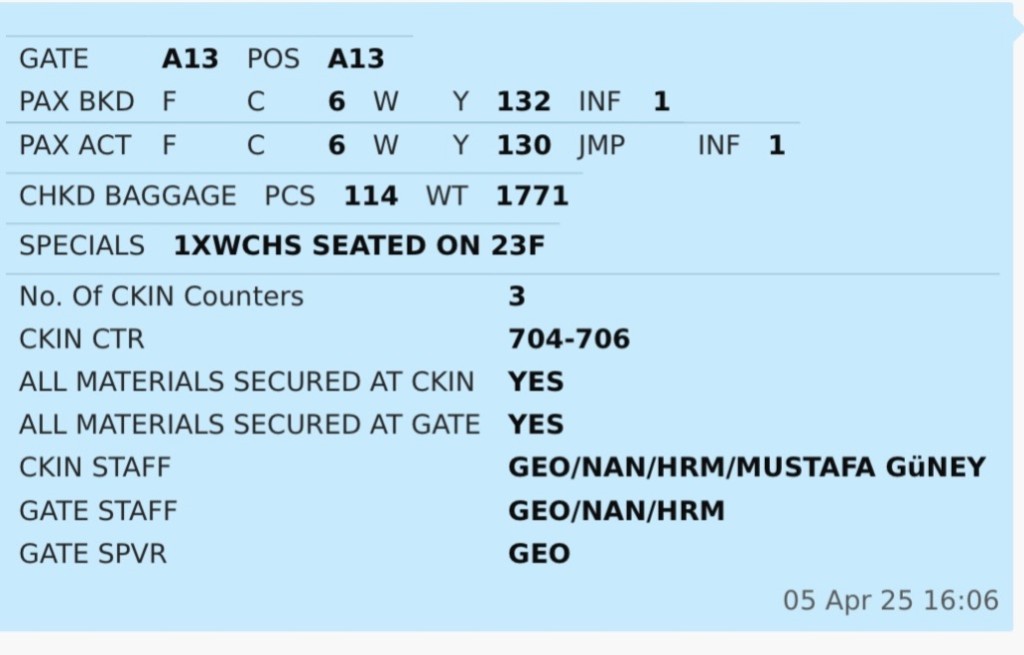1024x655 pixels.
Task: Click the GATE SPVR value GEO
Action: [539, 554]
